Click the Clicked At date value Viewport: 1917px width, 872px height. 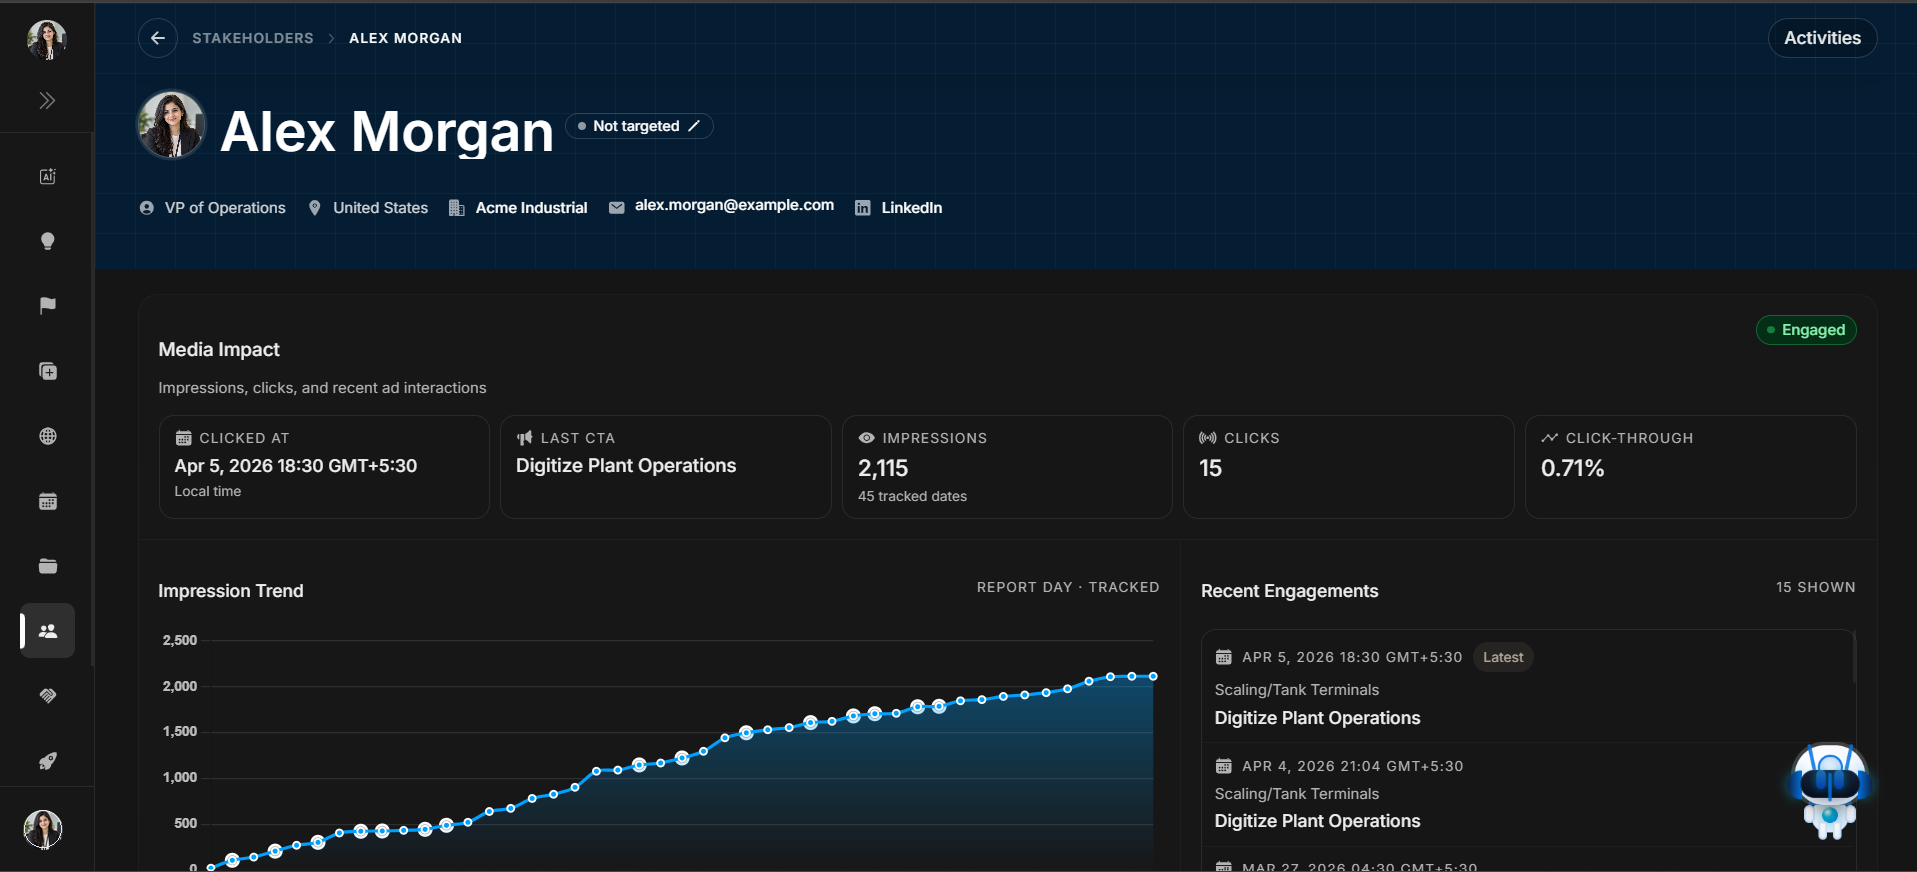point(296,466)
